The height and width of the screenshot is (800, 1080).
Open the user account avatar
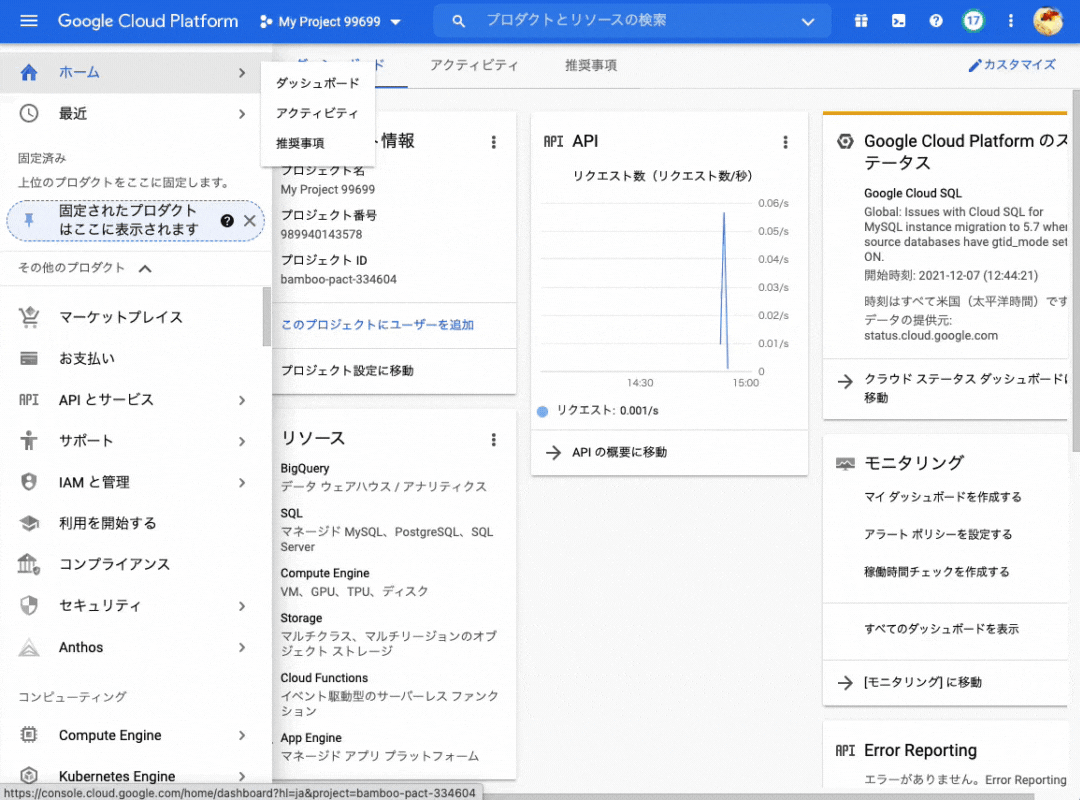1048,21
